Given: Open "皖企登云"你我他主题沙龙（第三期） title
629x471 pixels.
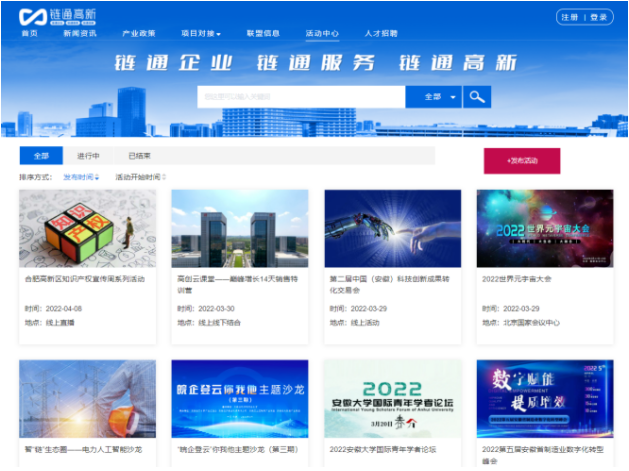Looking at the screenshot, I should point(238,449).
